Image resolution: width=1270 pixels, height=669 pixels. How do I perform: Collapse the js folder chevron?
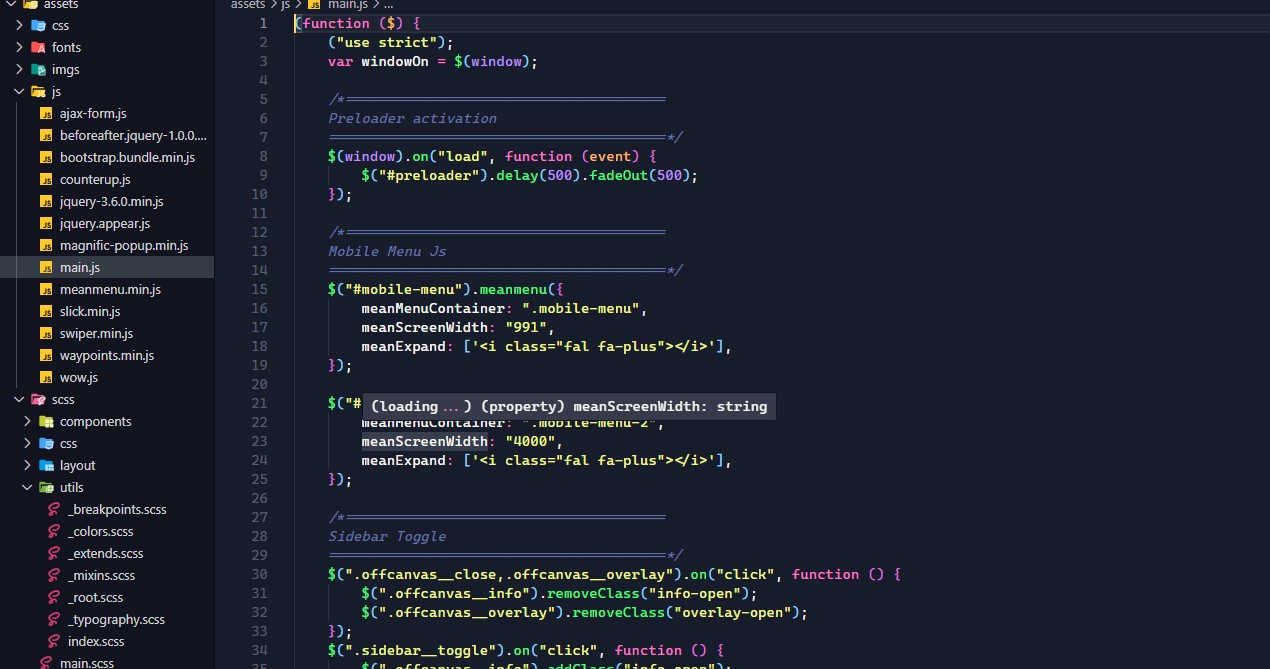pyautogui.click(x=19, y=91)
